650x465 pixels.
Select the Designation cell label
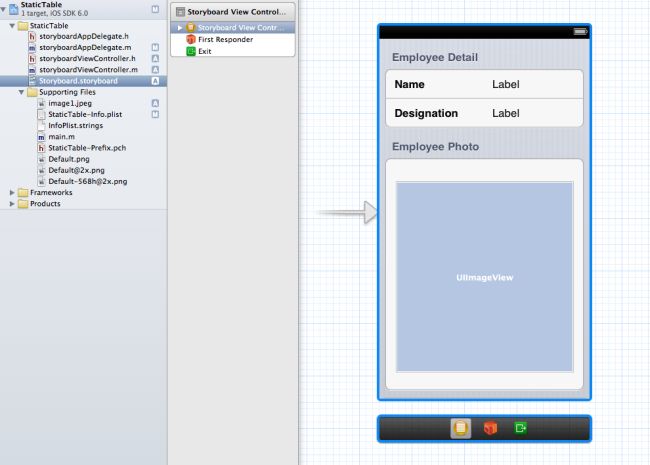click(x=426, y=113)
